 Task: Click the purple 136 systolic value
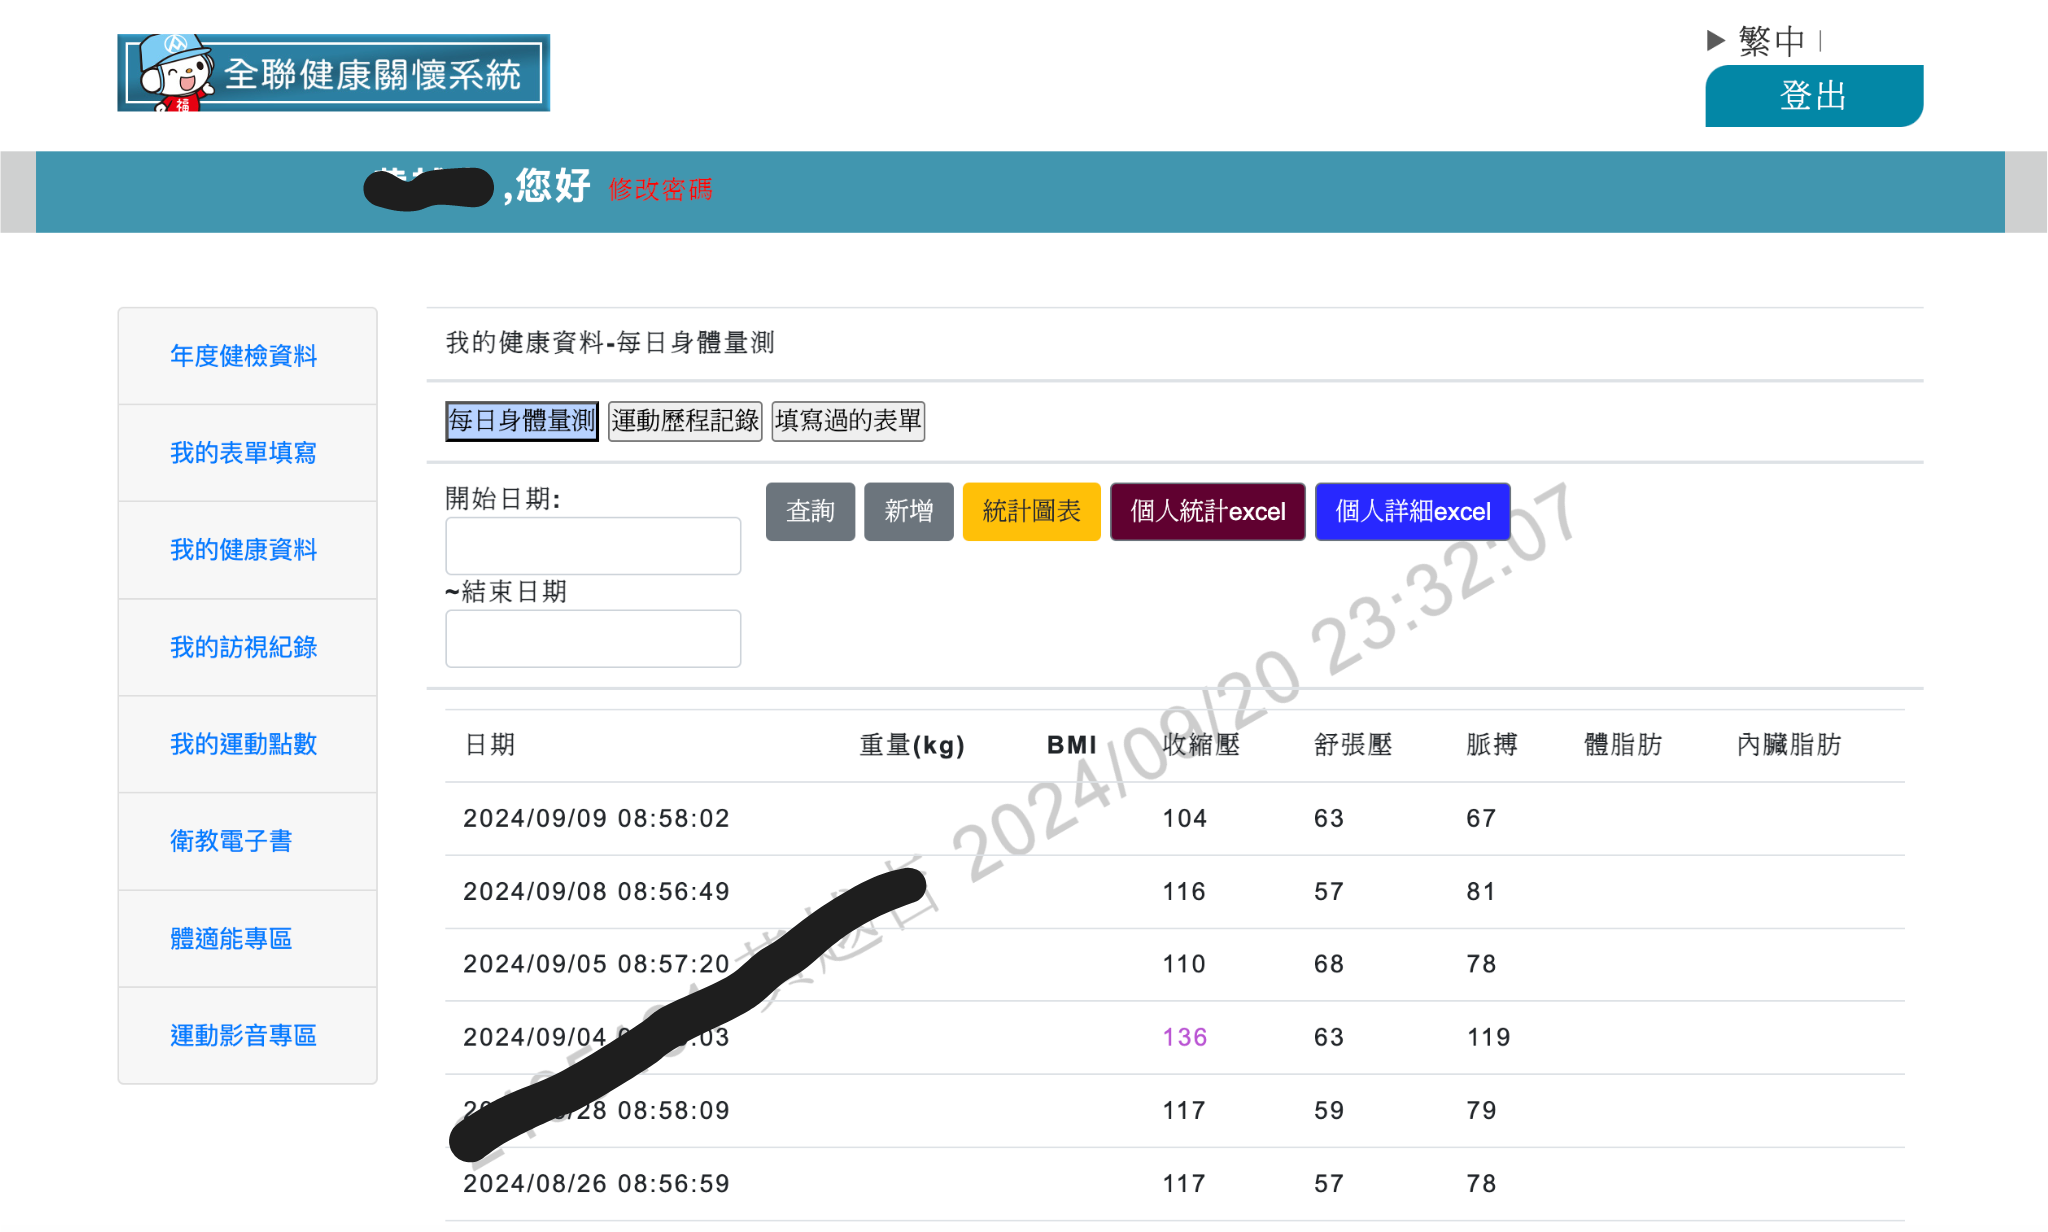tap(1185, 1038)
